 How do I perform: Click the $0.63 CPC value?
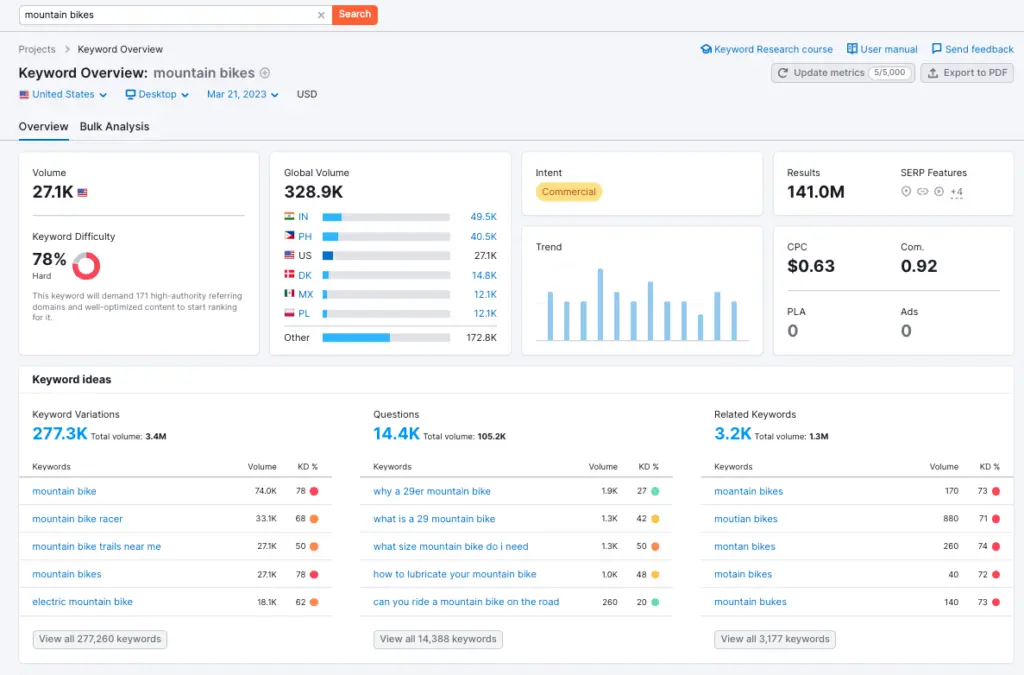810,266
